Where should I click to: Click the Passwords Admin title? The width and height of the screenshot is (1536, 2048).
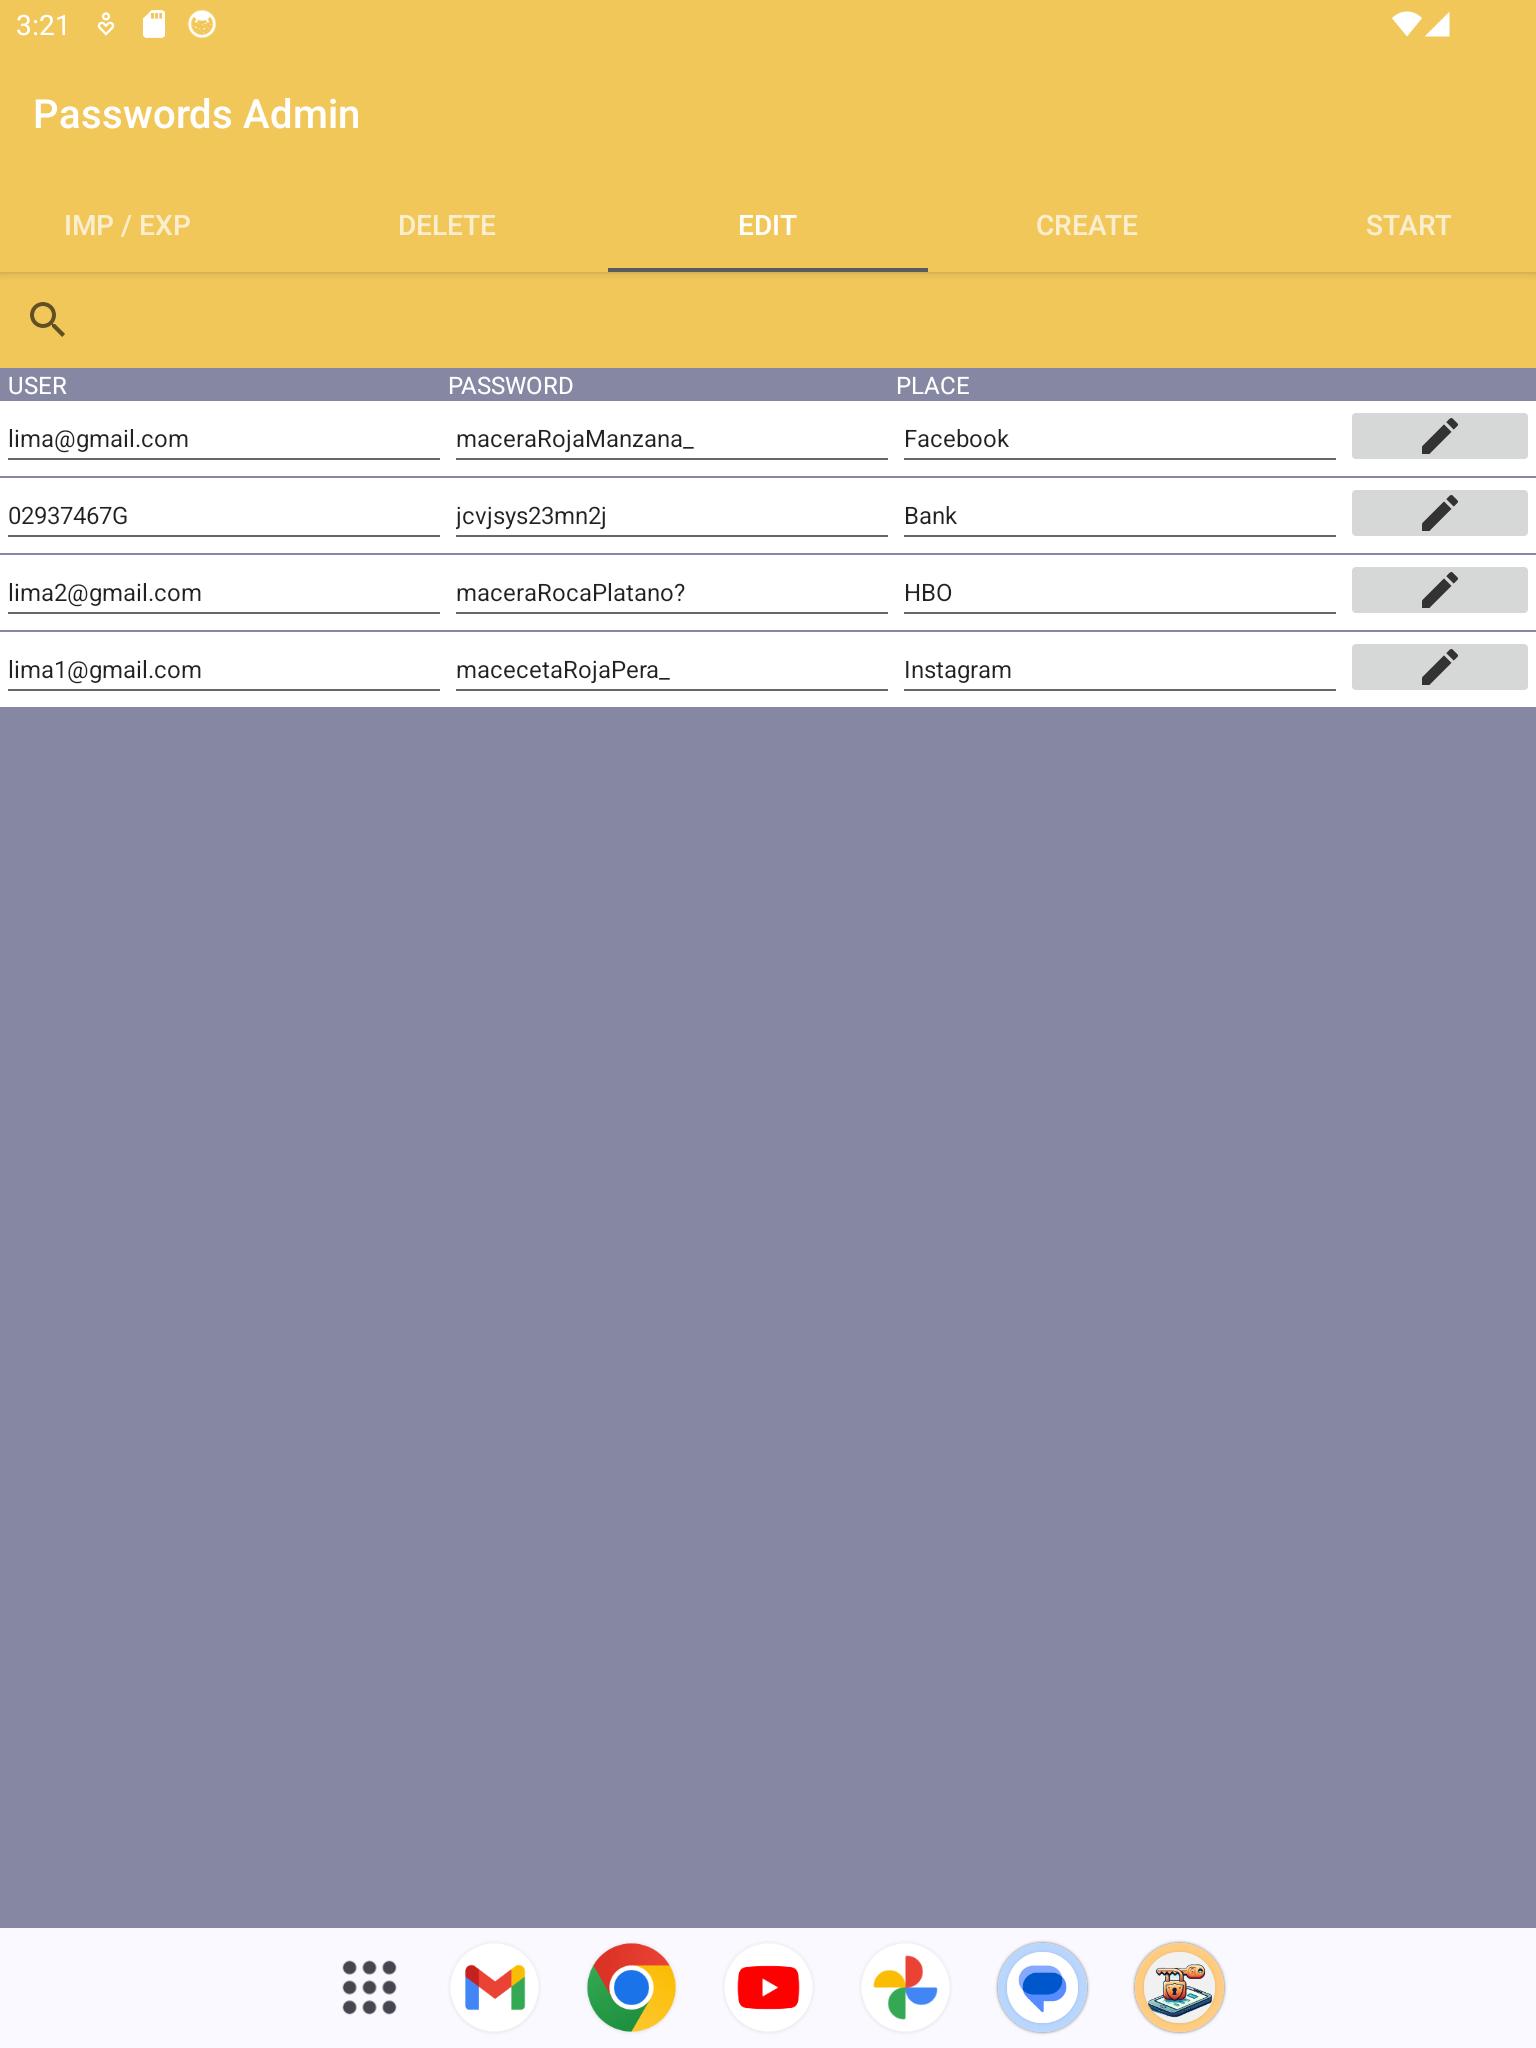point(196,114)
